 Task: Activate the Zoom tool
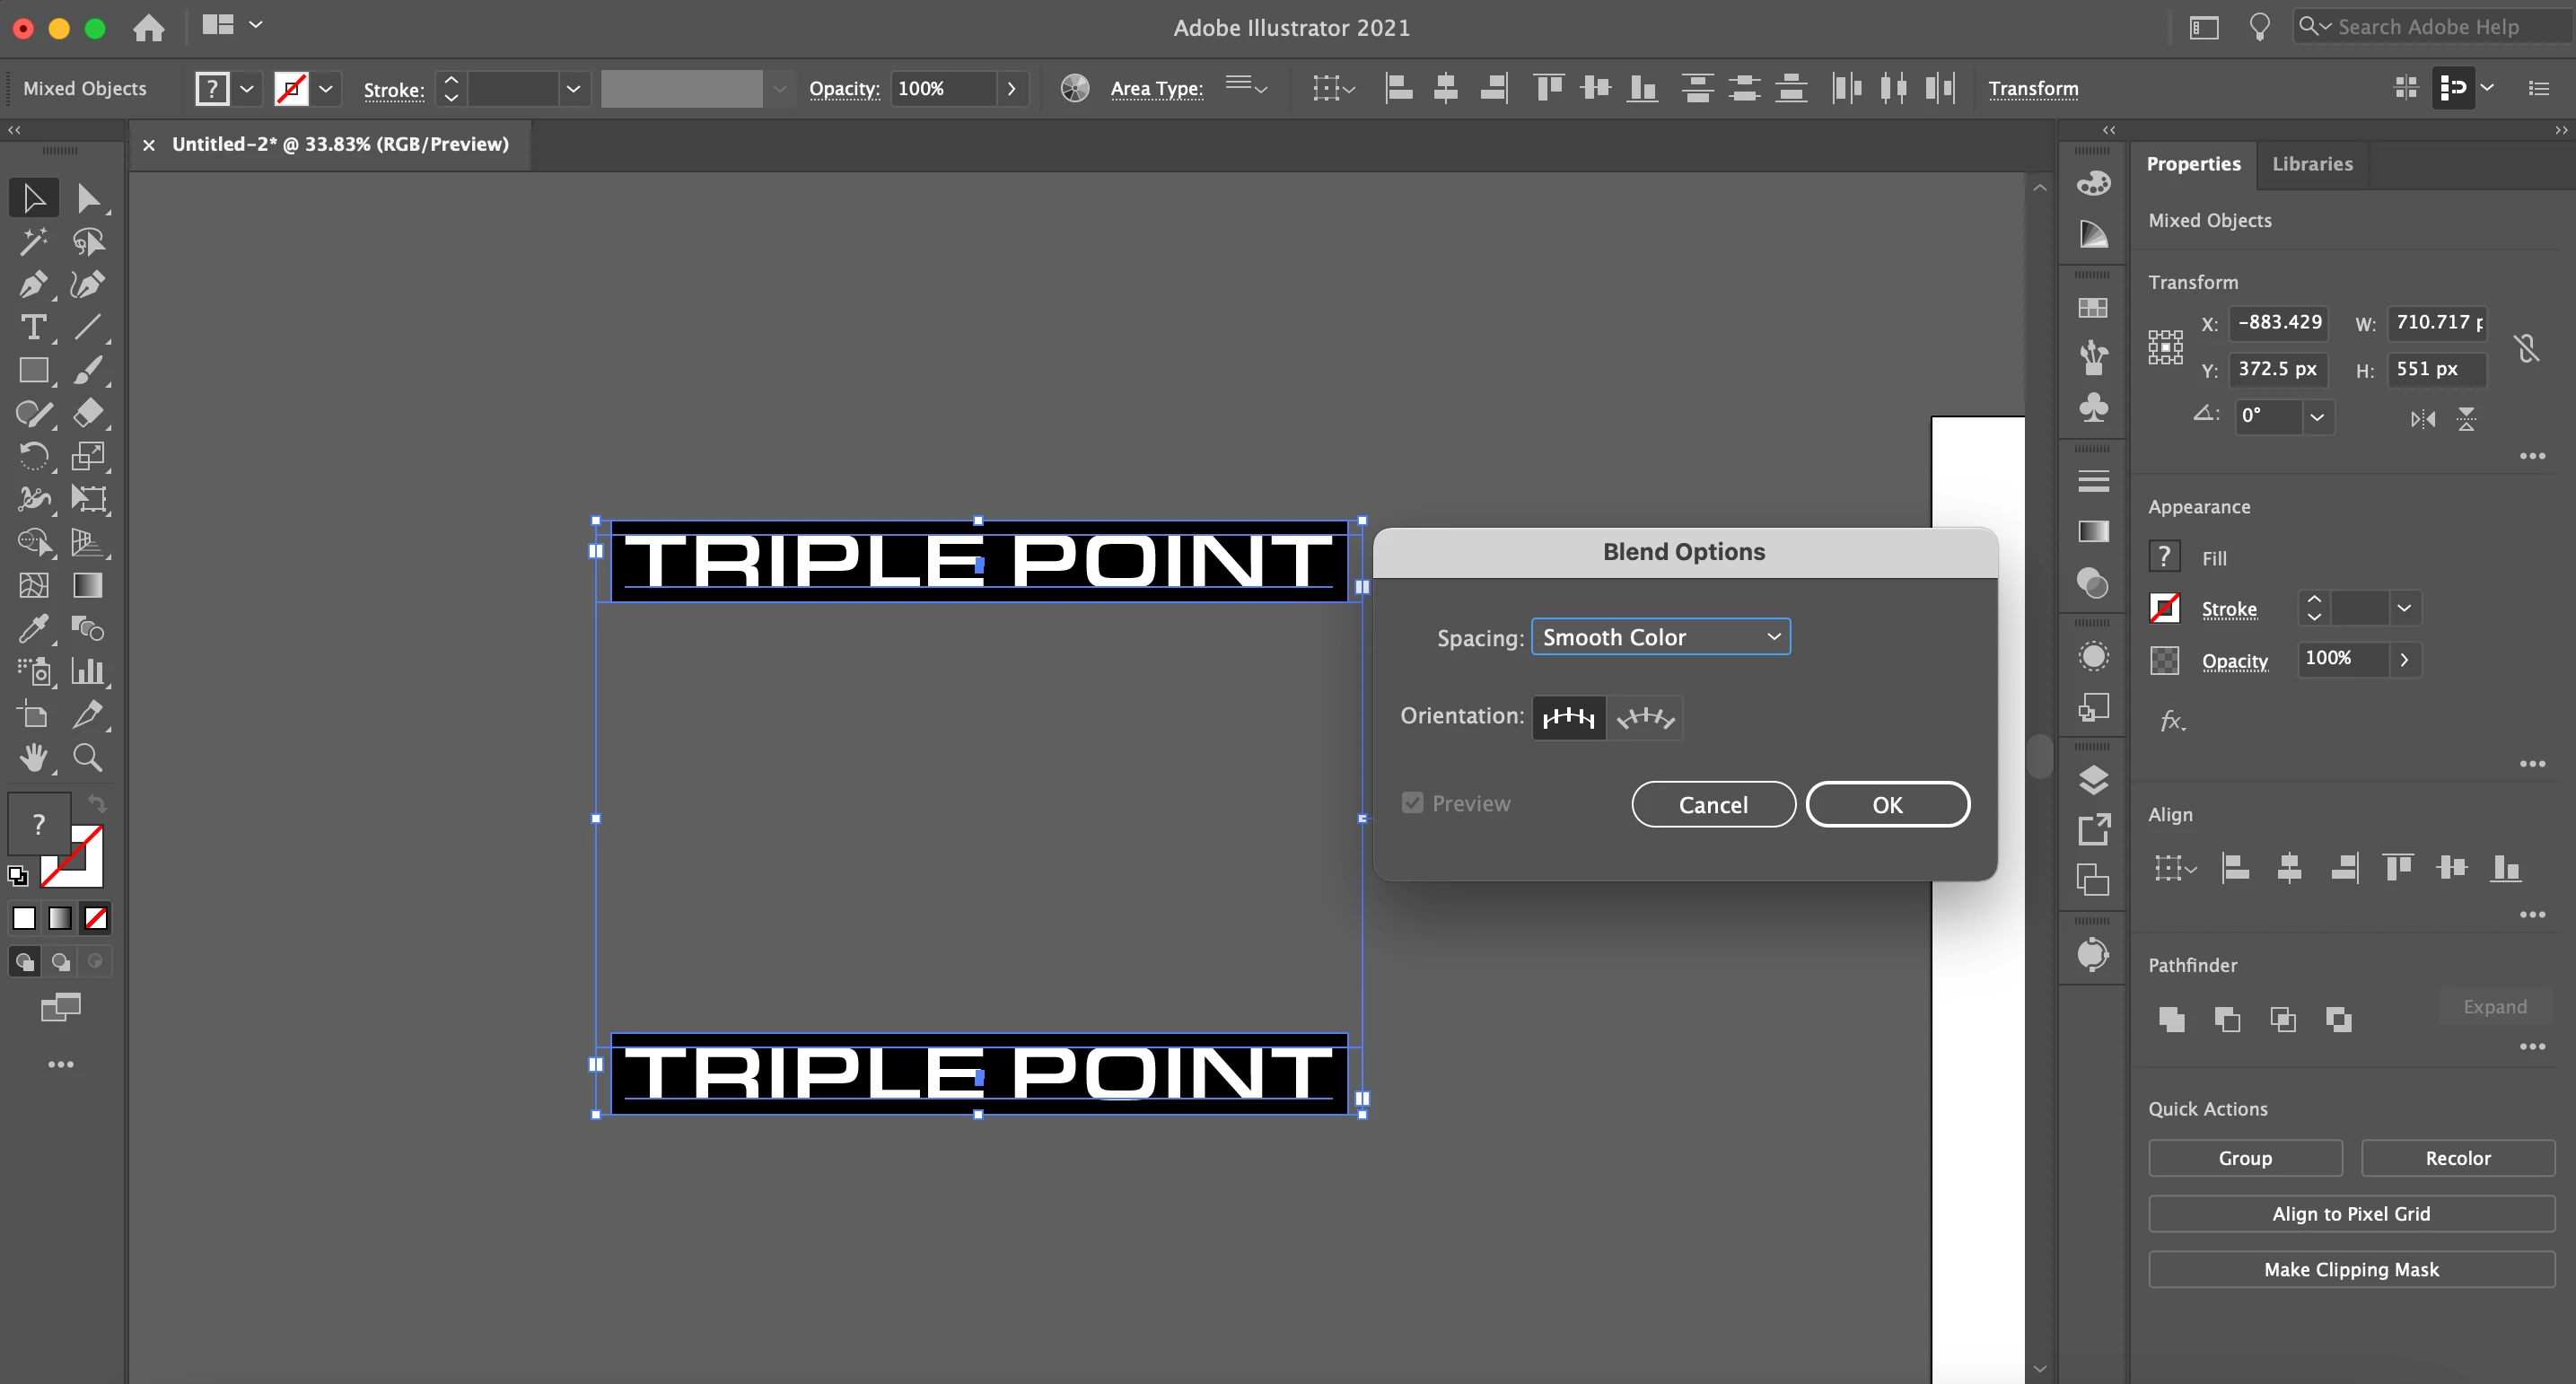point(88,758)
